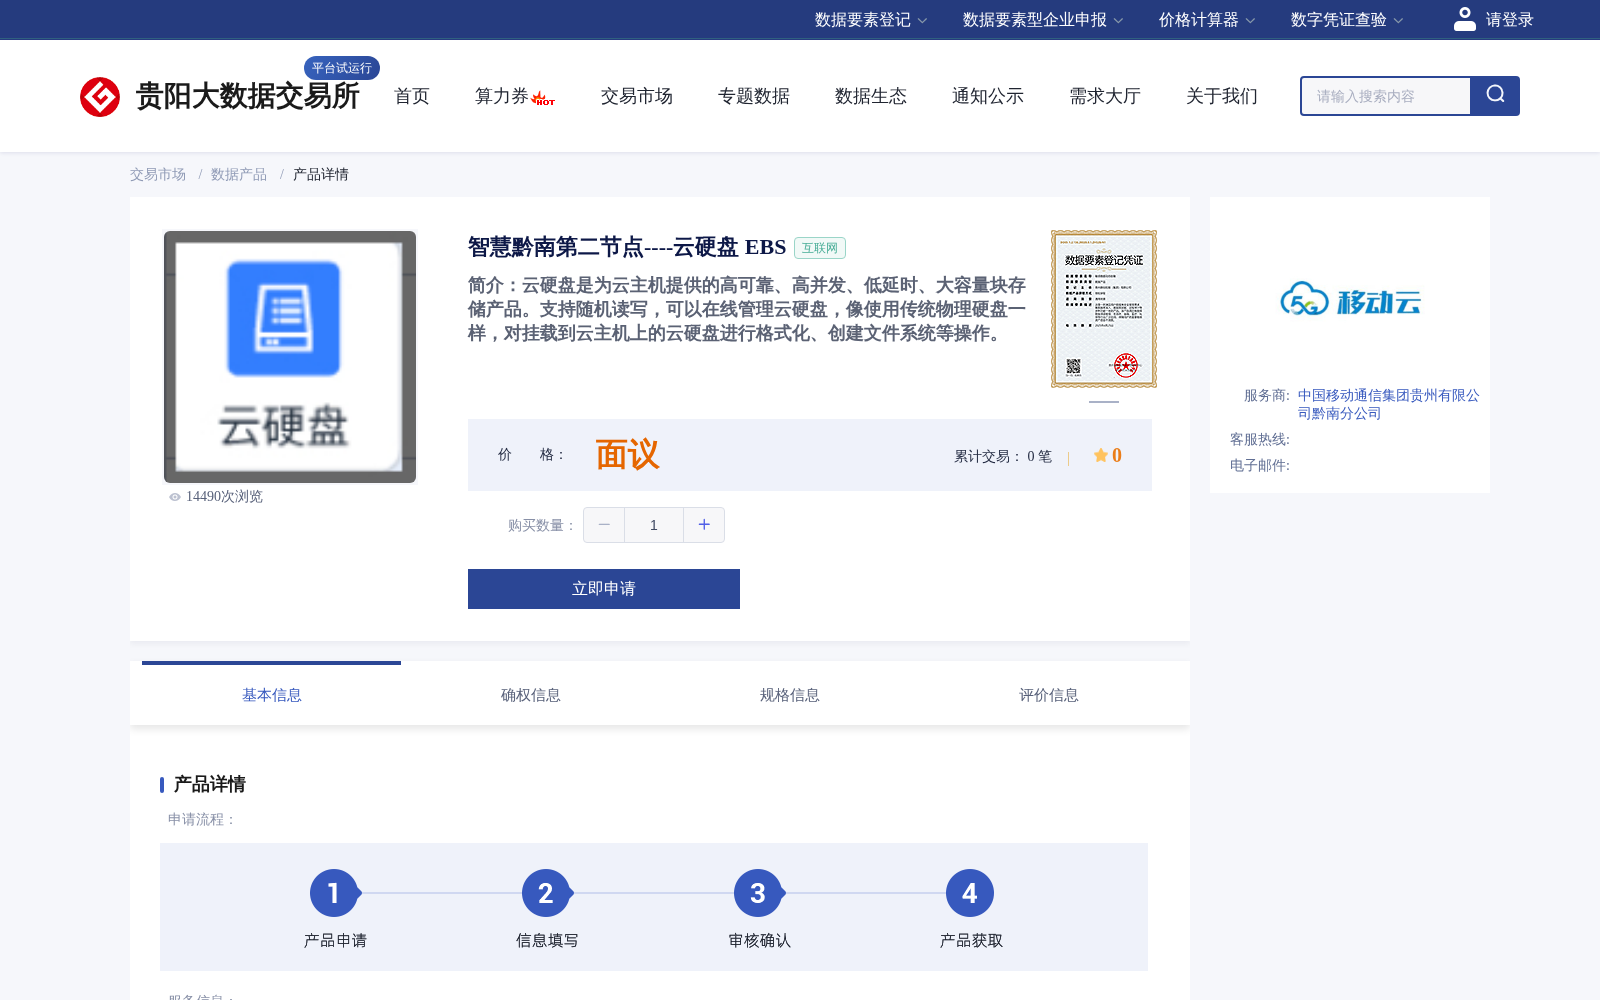Click the search input field
The image size is (1600, 1000).
pos(1386,96)
